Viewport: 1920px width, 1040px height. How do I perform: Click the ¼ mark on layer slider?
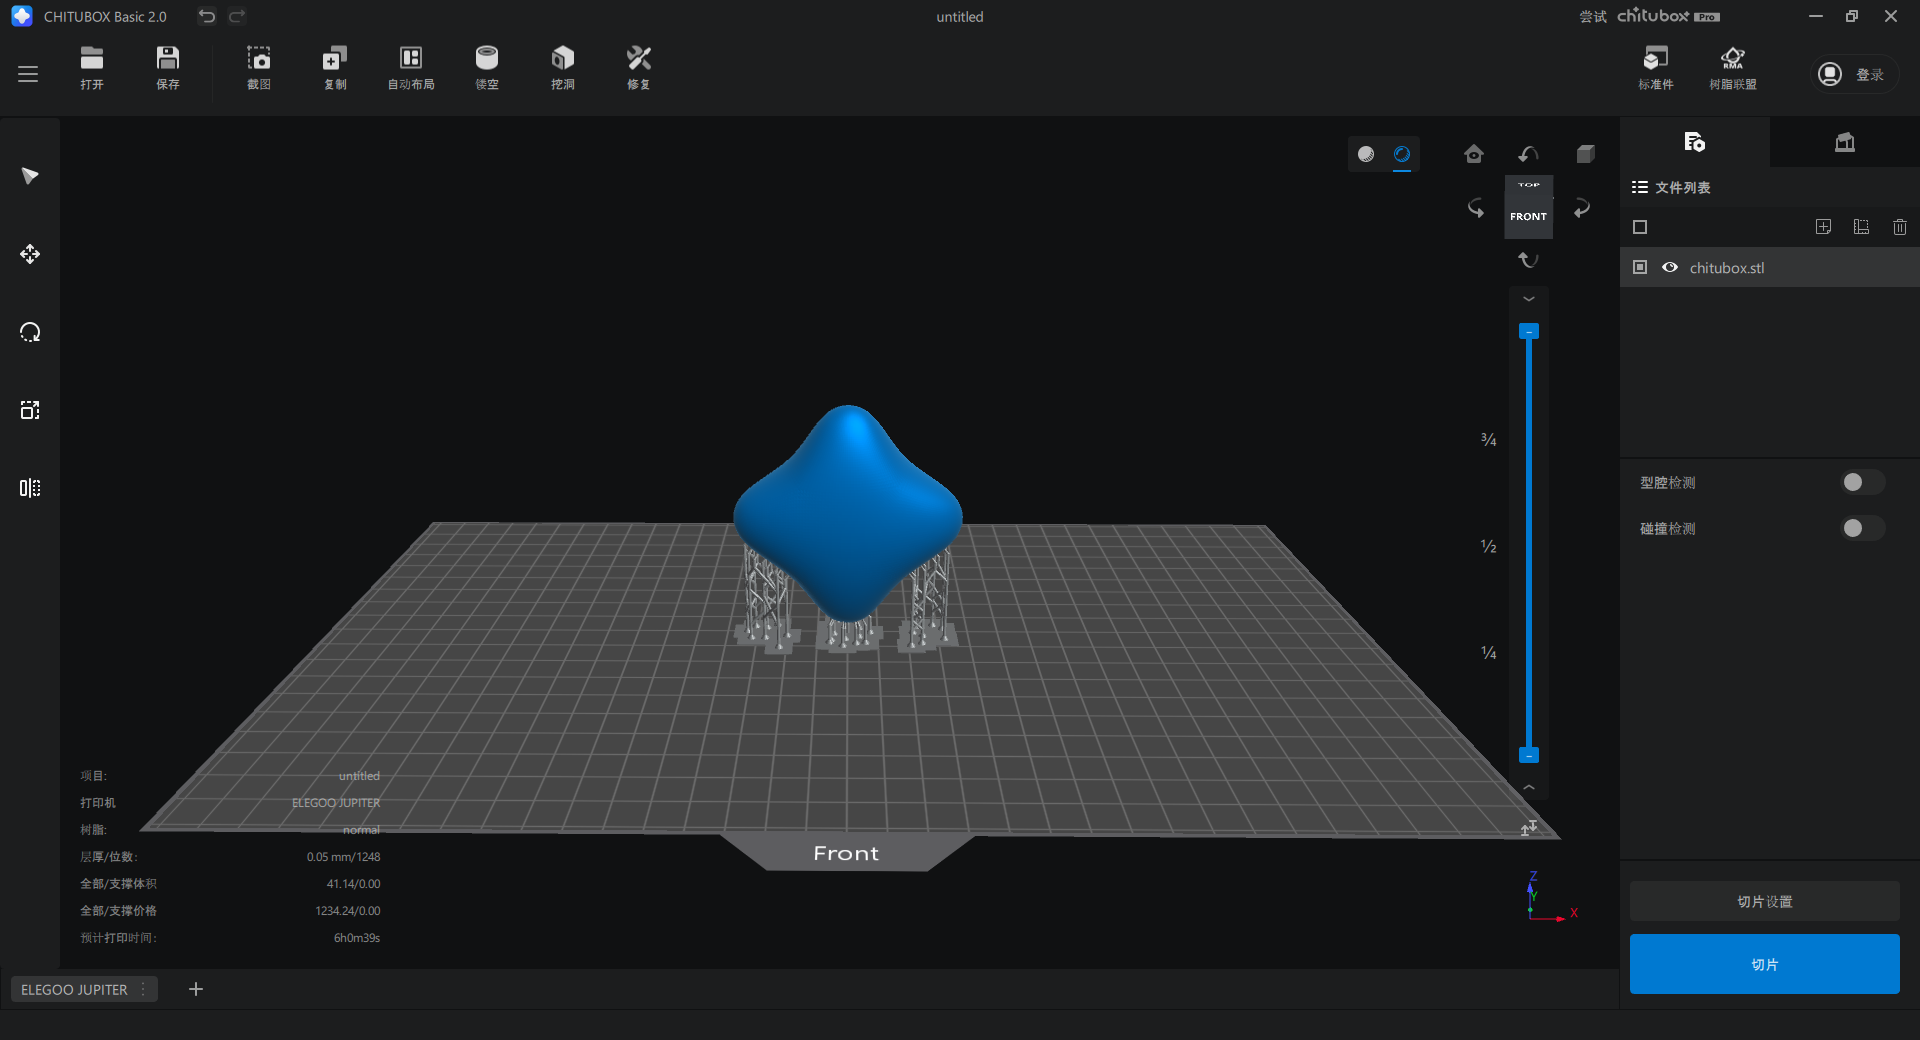1488,653
